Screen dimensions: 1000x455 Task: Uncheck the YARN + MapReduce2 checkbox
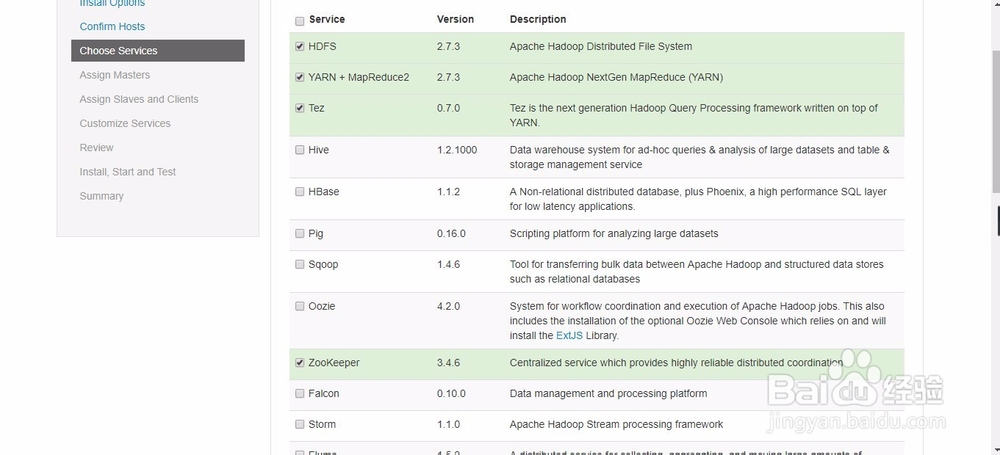coord(300,77)
